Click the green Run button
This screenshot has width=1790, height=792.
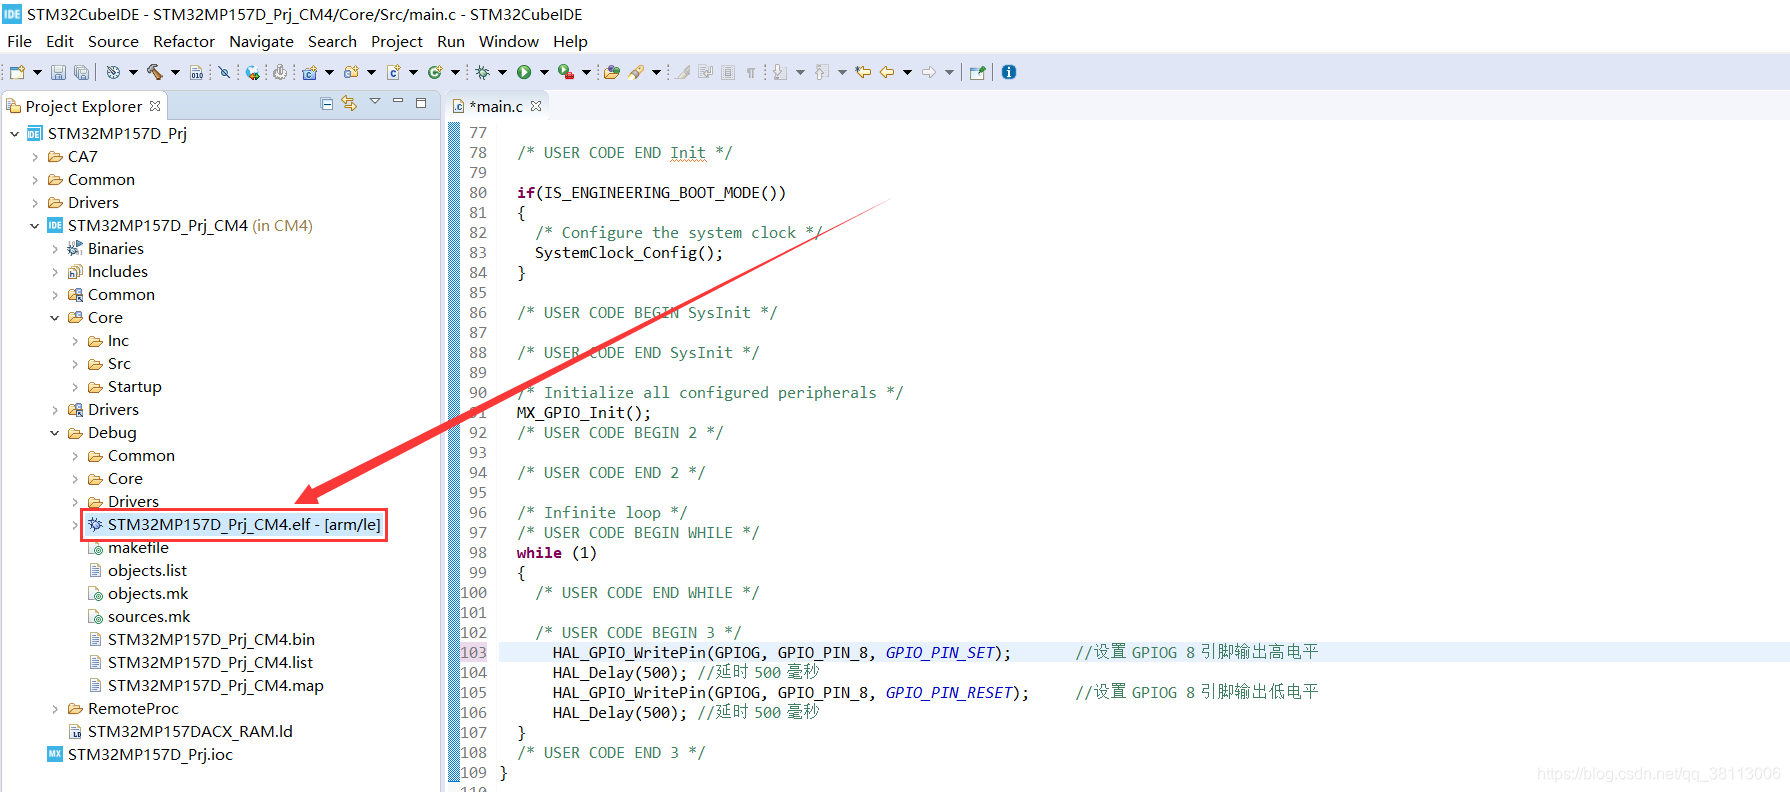pos(524,72)
